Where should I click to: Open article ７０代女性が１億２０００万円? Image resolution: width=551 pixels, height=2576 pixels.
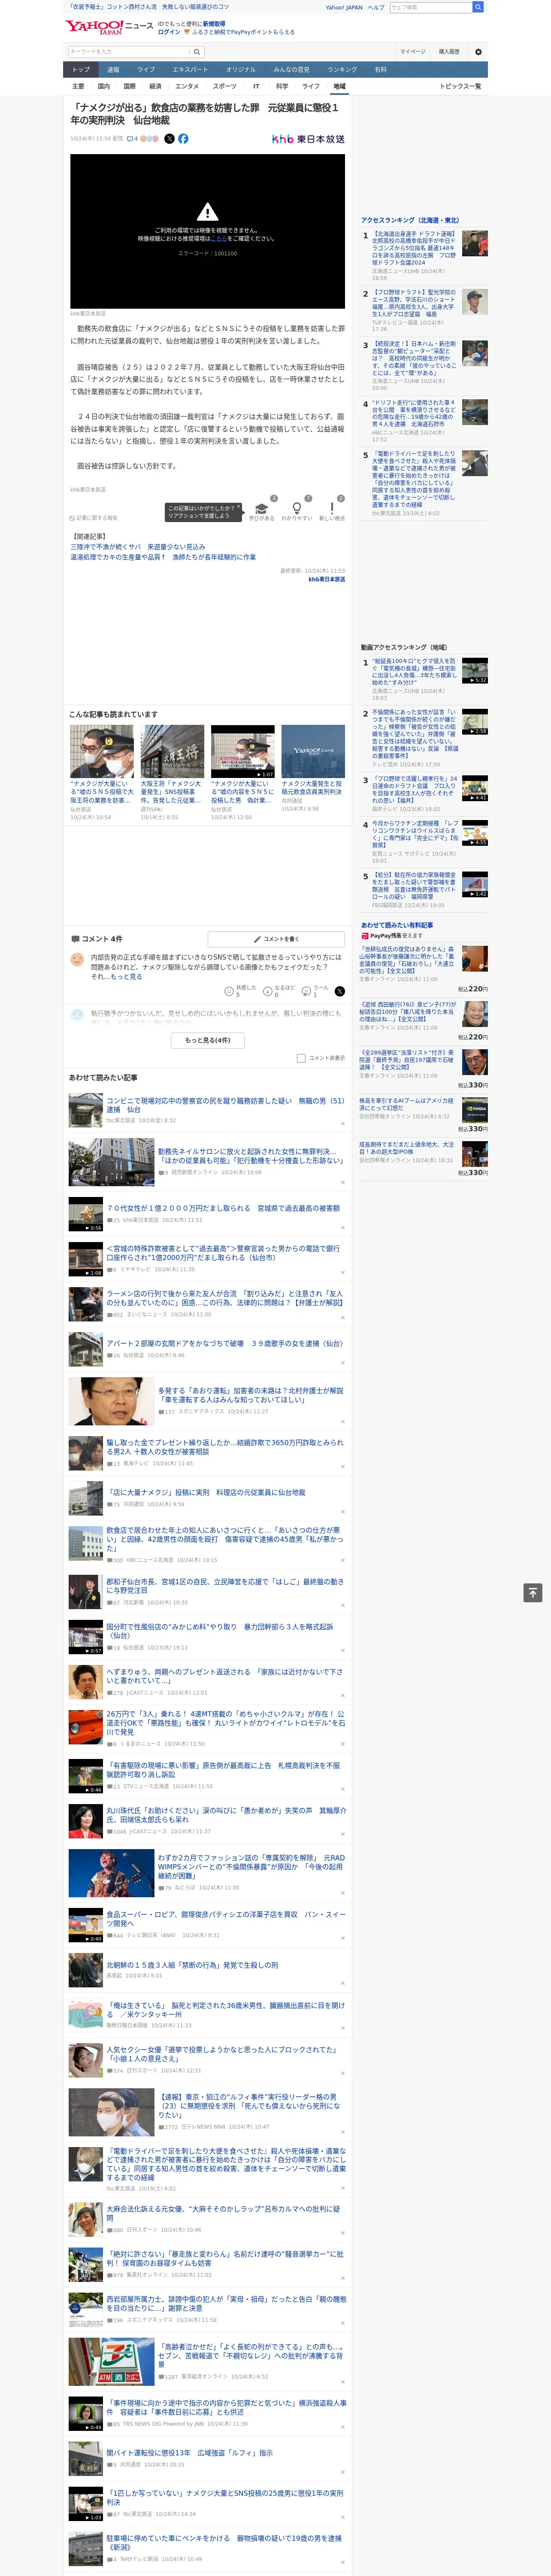tap(223, 1208)
